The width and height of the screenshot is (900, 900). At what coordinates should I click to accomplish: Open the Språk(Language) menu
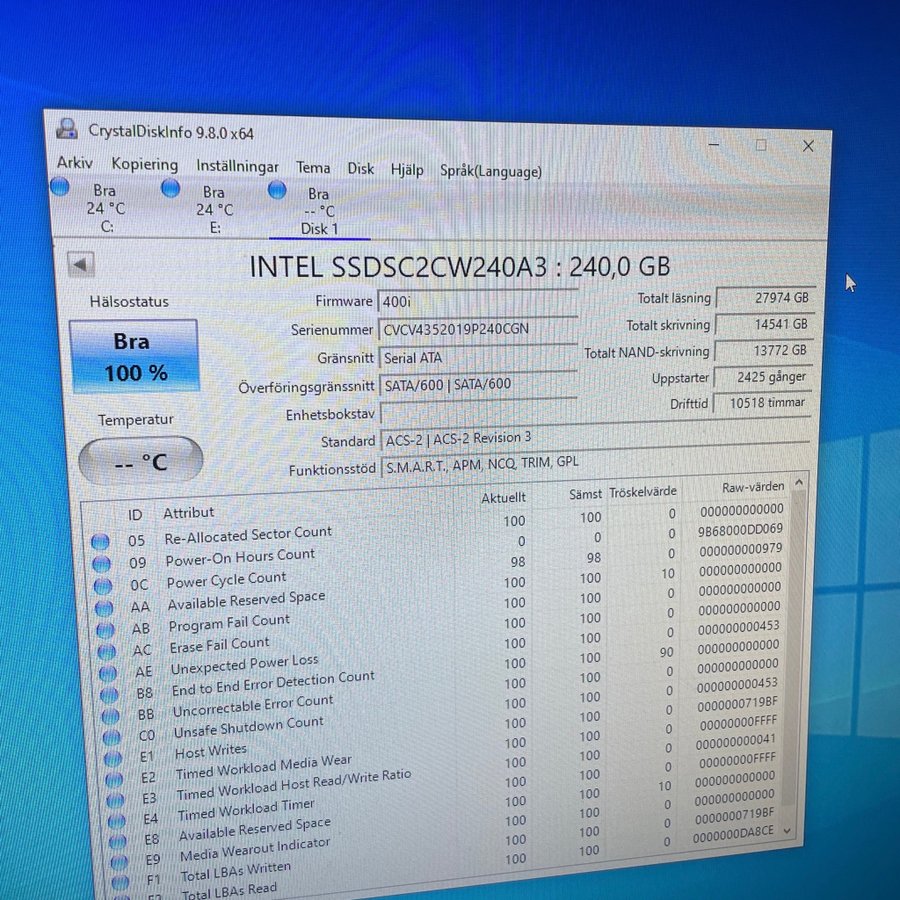491,171
